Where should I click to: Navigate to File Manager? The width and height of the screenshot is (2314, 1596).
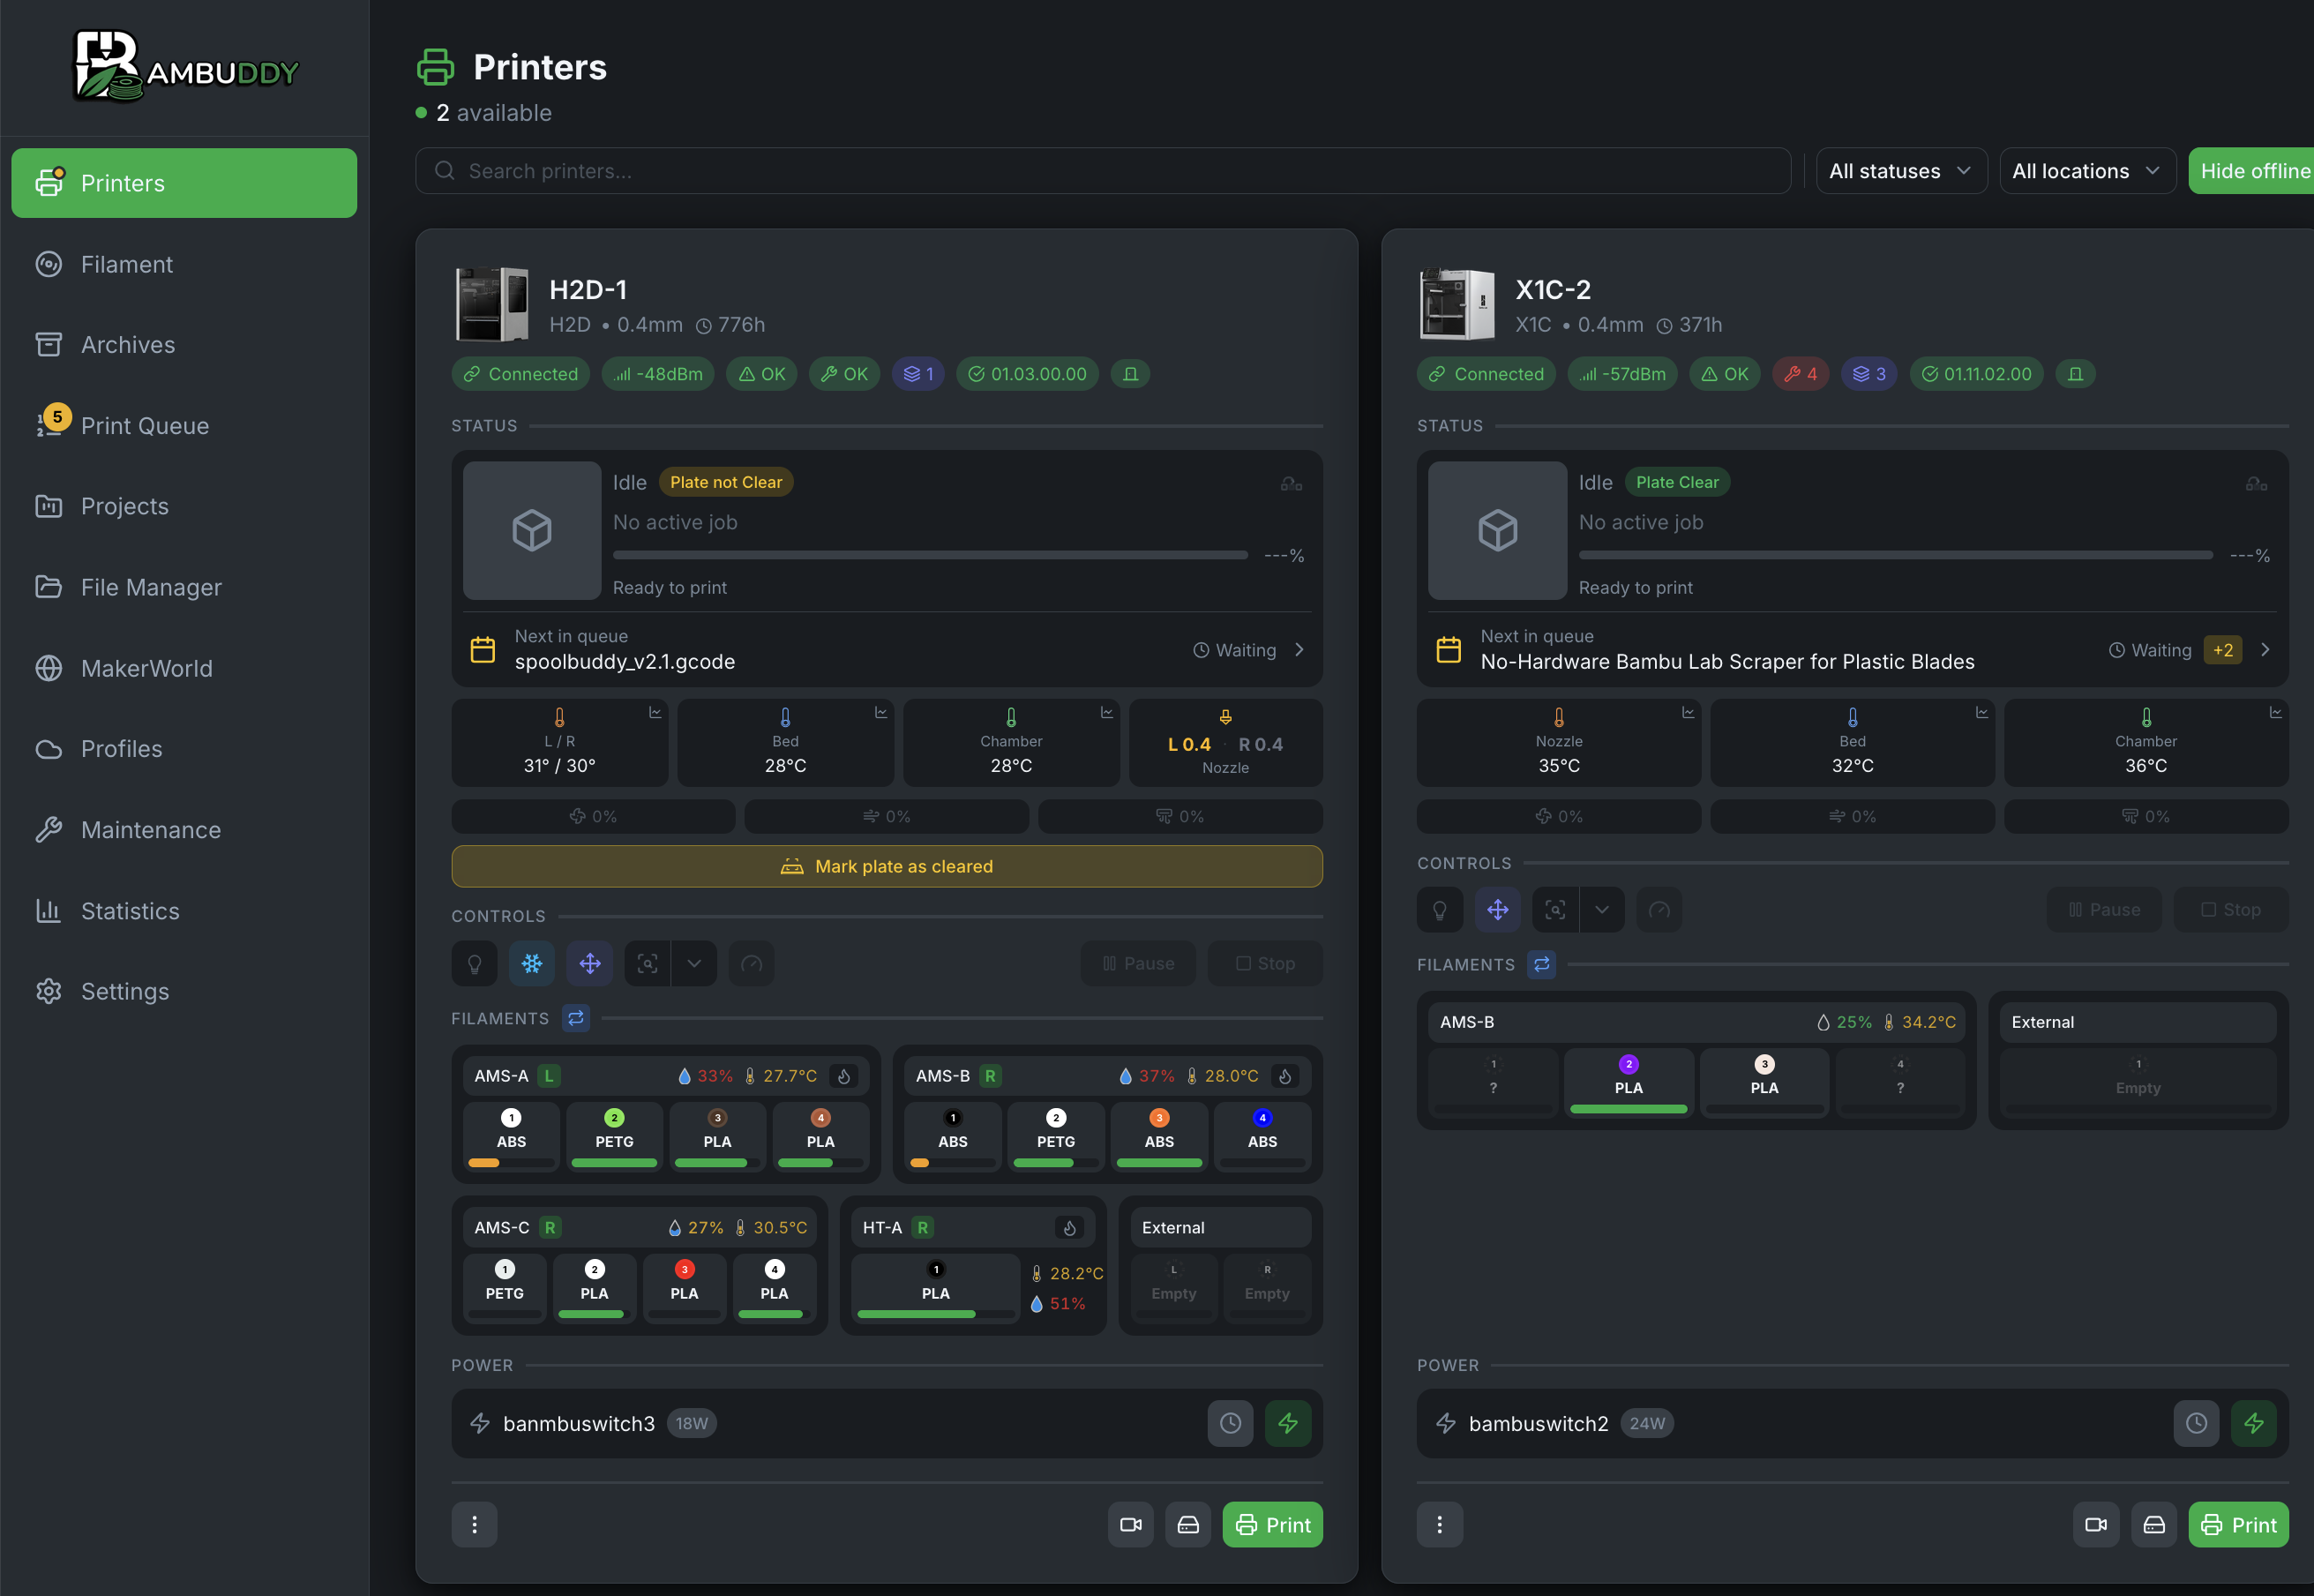click(184, 587)
